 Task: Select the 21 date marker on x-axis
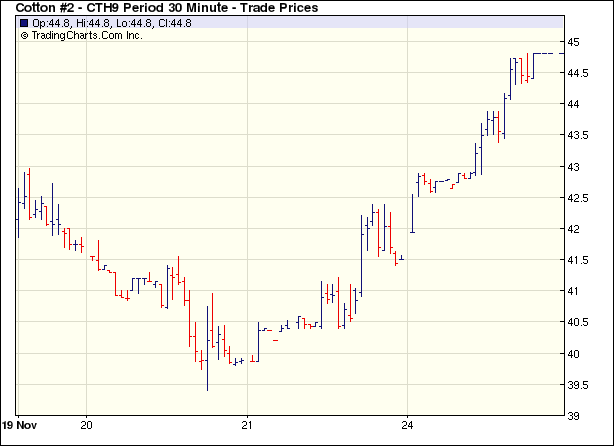248,423
